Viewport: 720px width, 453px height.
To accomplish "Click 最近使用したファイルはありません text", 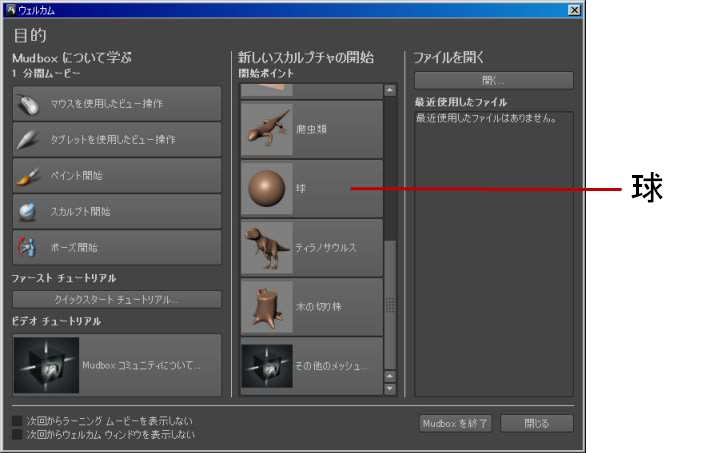I will pyautogui.click(x=486, y=118).
